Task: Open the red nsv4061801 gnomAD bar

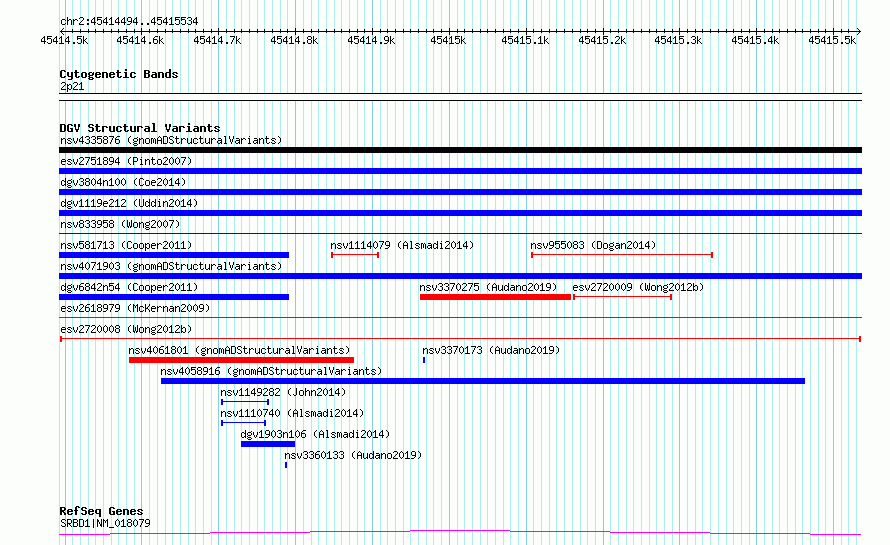Action: [241, 360]
